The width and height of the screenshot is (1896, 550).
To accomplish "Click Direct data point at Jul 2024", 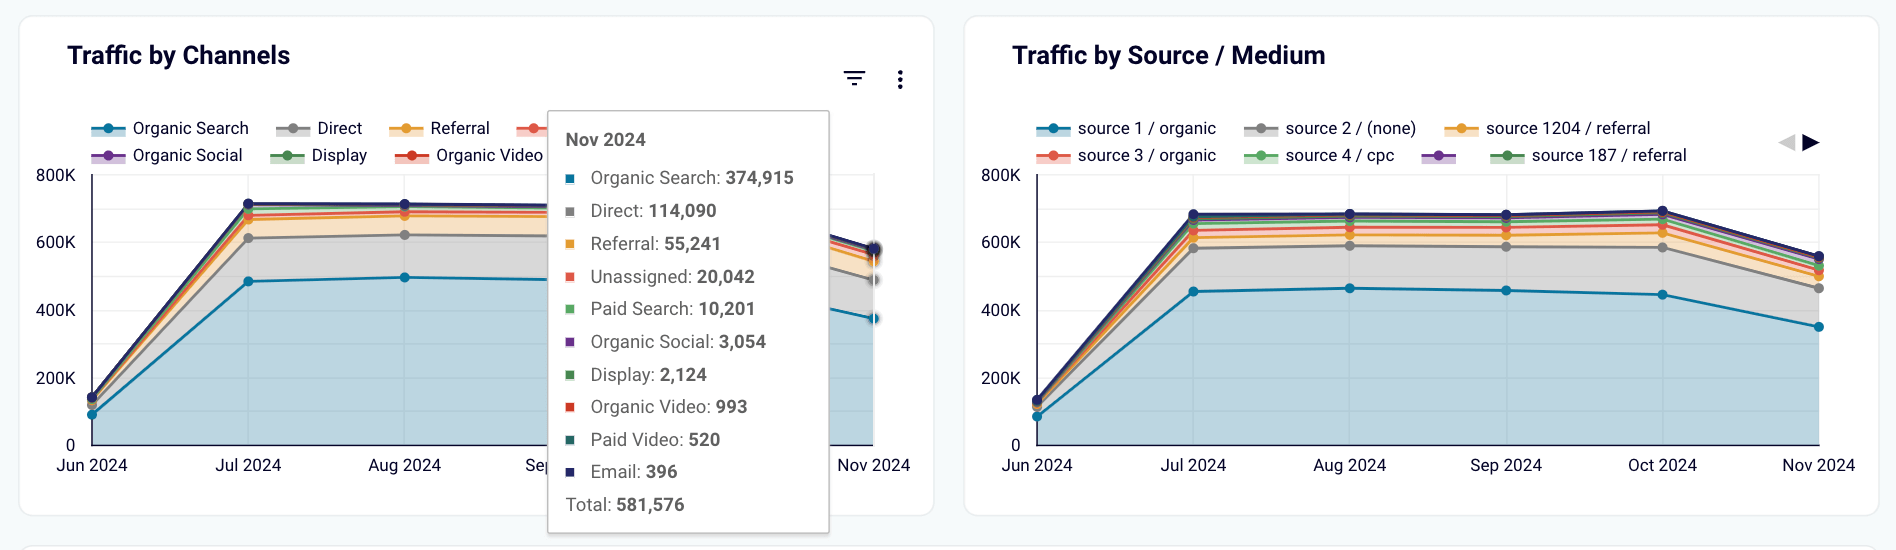I will pyautogui.click(x=248, y=238).
